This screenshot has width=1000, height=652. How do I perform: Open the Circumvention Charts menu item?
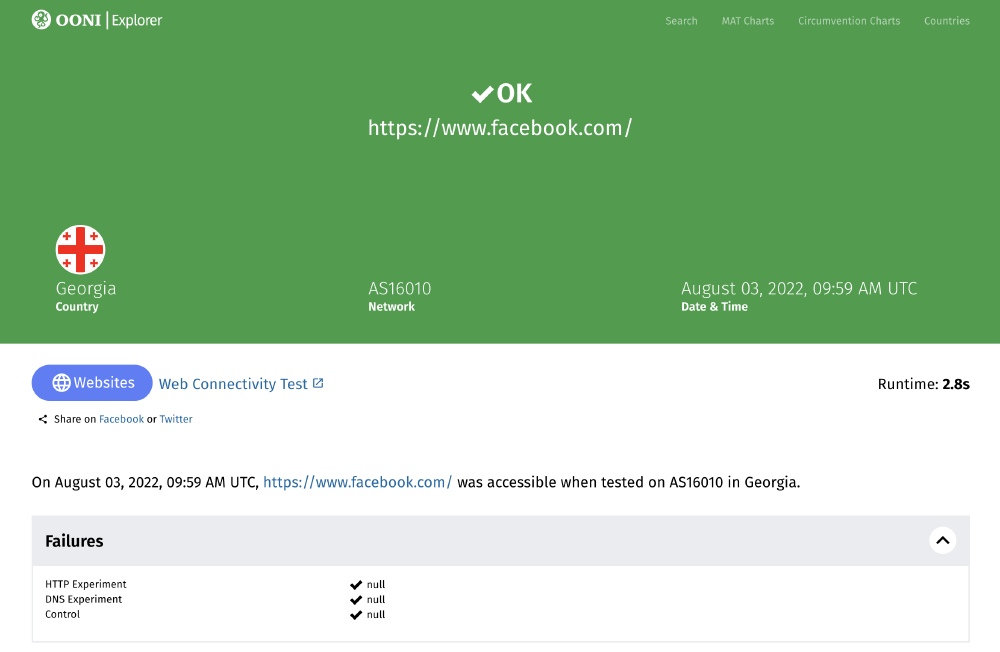point(849,20)
